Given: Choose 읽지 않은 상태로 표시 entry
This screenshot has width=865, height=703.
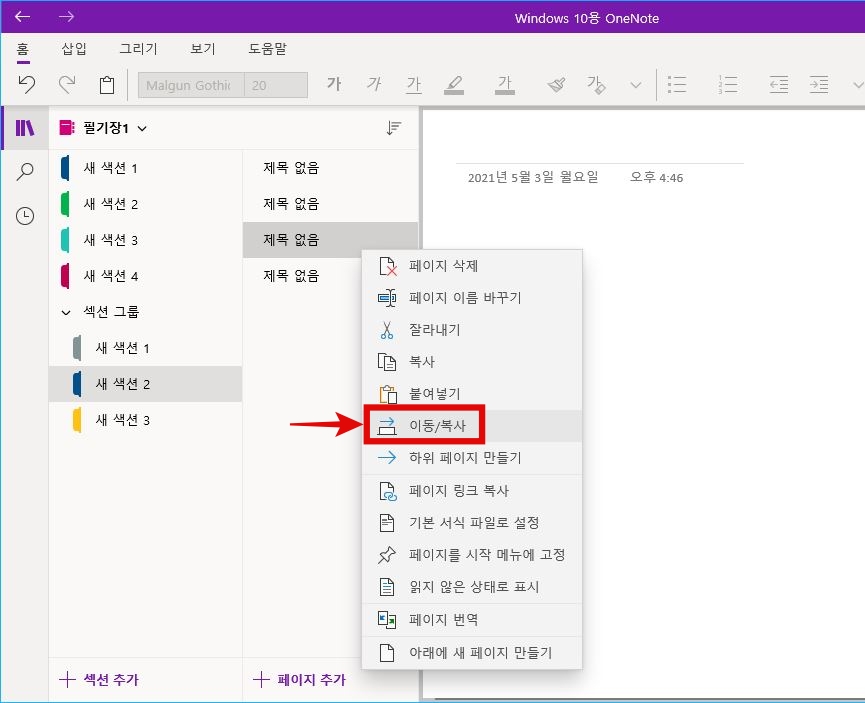Looking at the screenshot, I should [472, 587].
